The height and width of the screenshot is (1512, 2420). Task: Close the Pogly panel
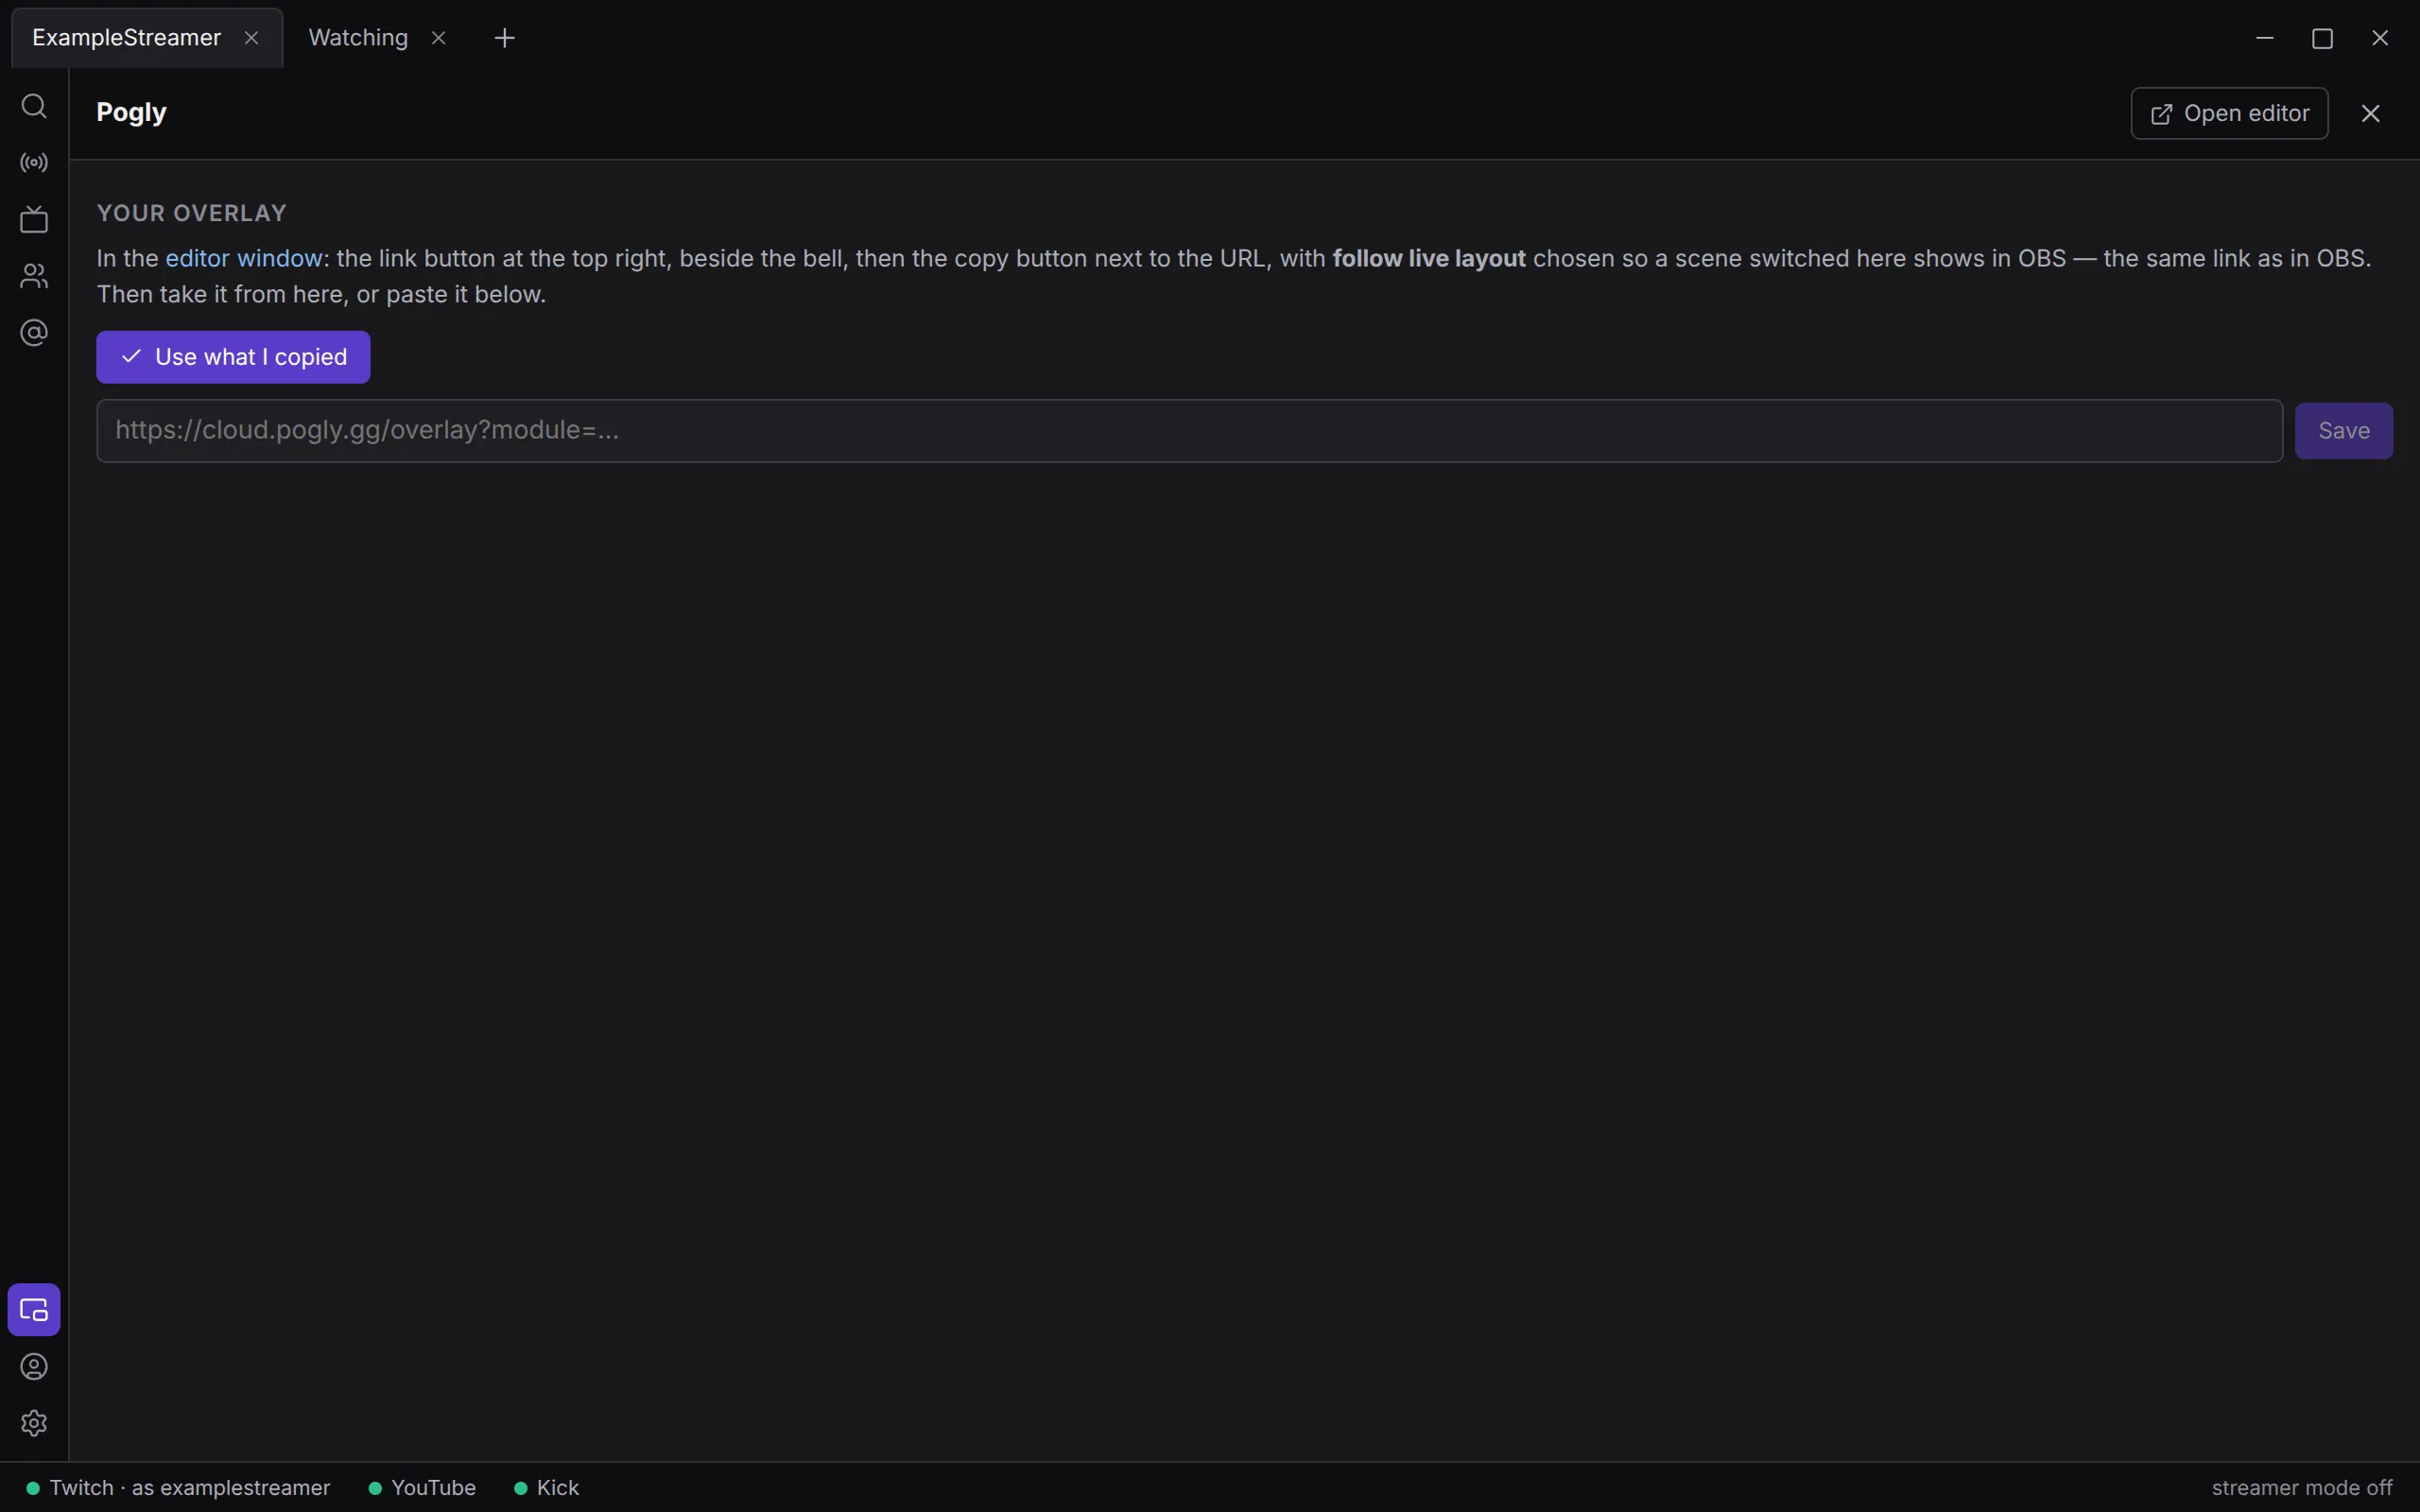pos(2371,113)
